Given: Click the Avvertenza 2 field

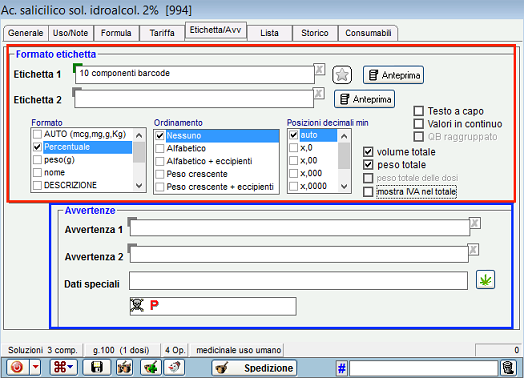Looking at the screenshot, I should 299,254.
